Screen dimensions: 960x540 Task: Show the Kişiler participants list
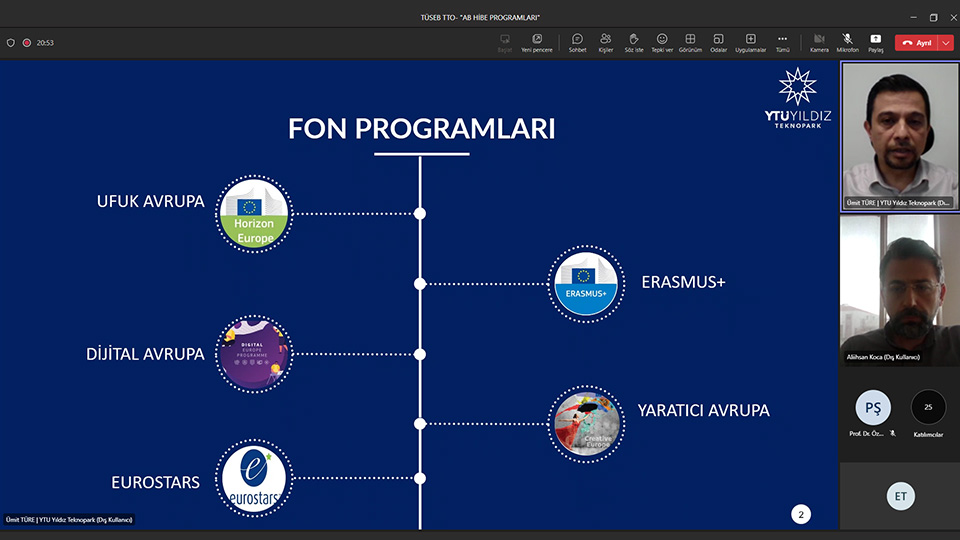coord(605,42)
